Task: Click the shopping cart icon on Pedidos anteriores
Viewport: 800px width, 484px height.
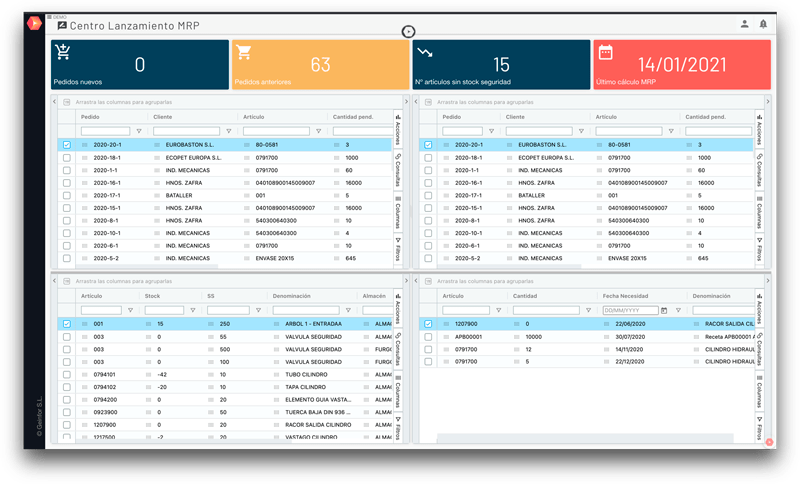Action: tap(243, 53)
